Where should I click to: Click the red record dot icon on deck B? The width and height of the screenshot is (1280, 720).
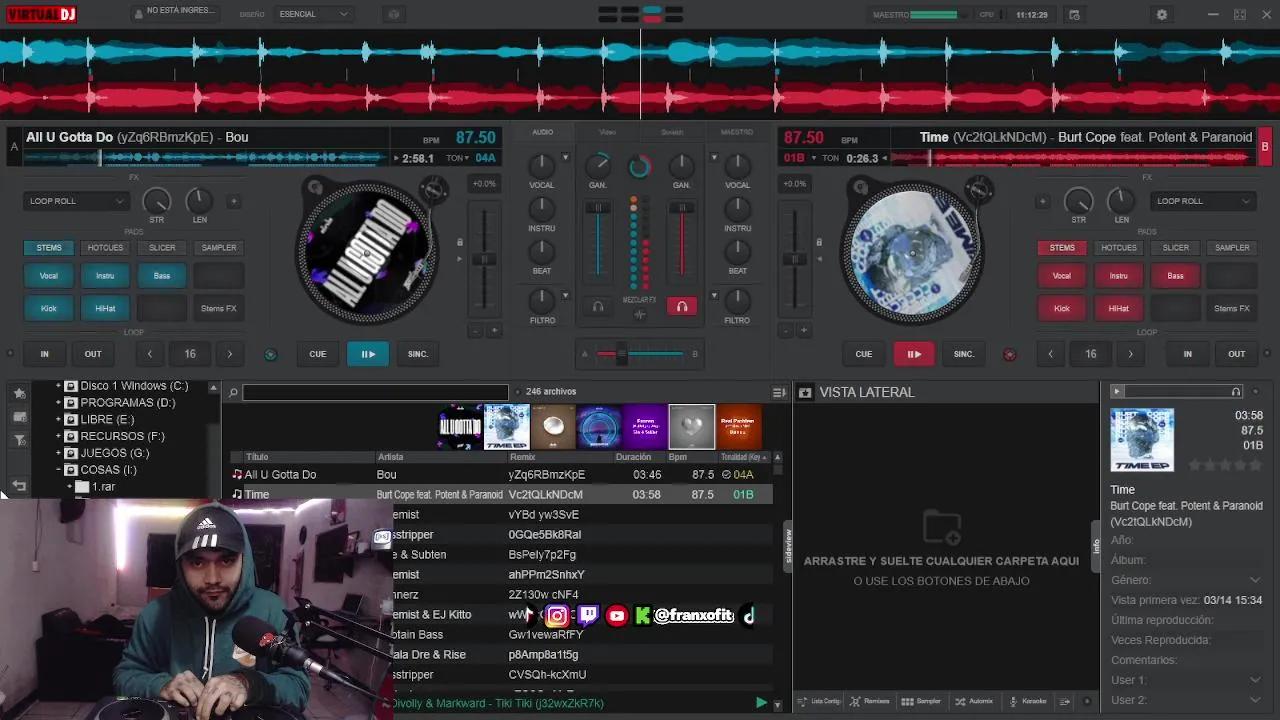pos(1009,354)
